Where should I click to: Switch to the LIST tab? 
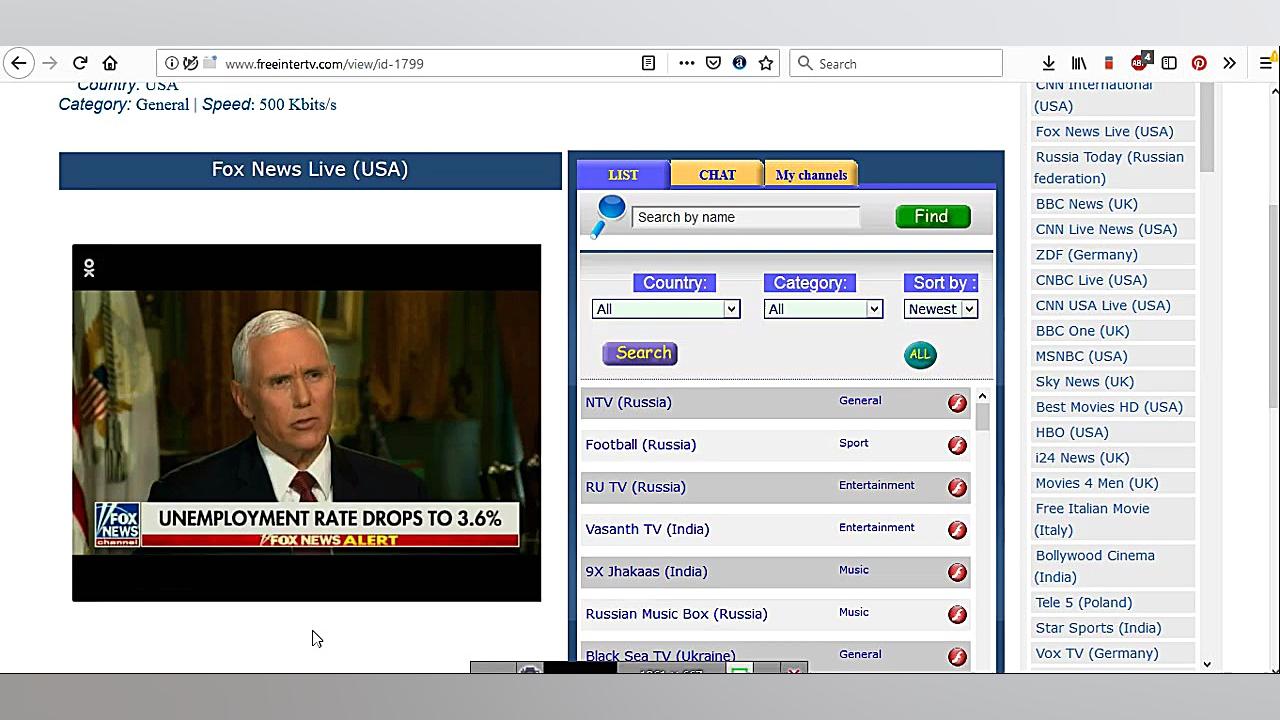(x=623, y=175)
